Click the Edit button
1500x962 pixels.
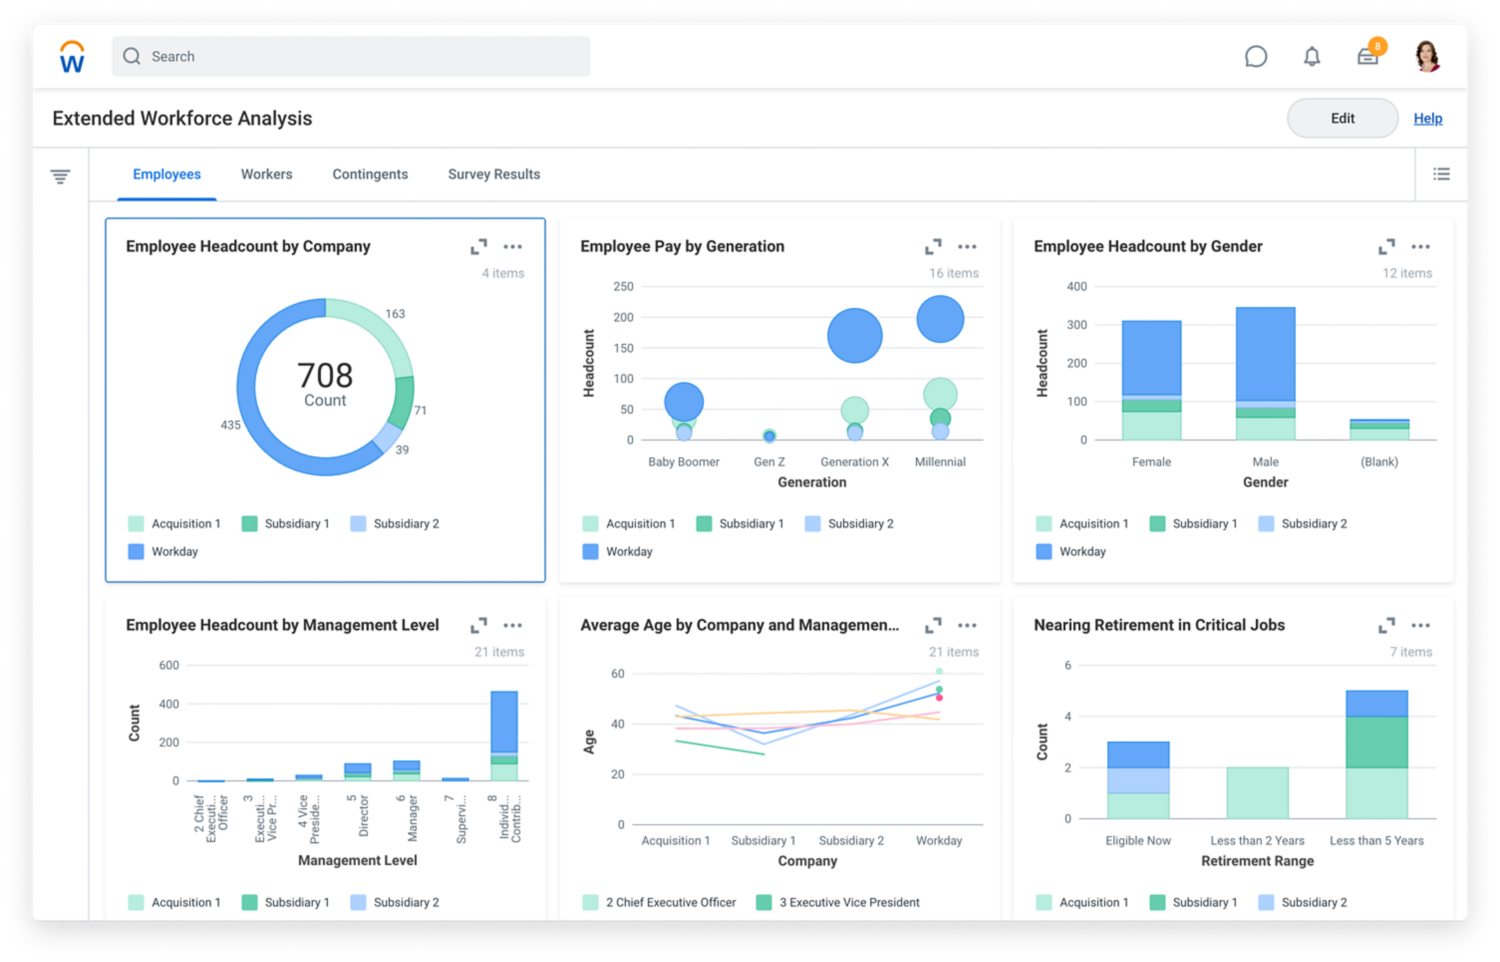click(1342, 118)
